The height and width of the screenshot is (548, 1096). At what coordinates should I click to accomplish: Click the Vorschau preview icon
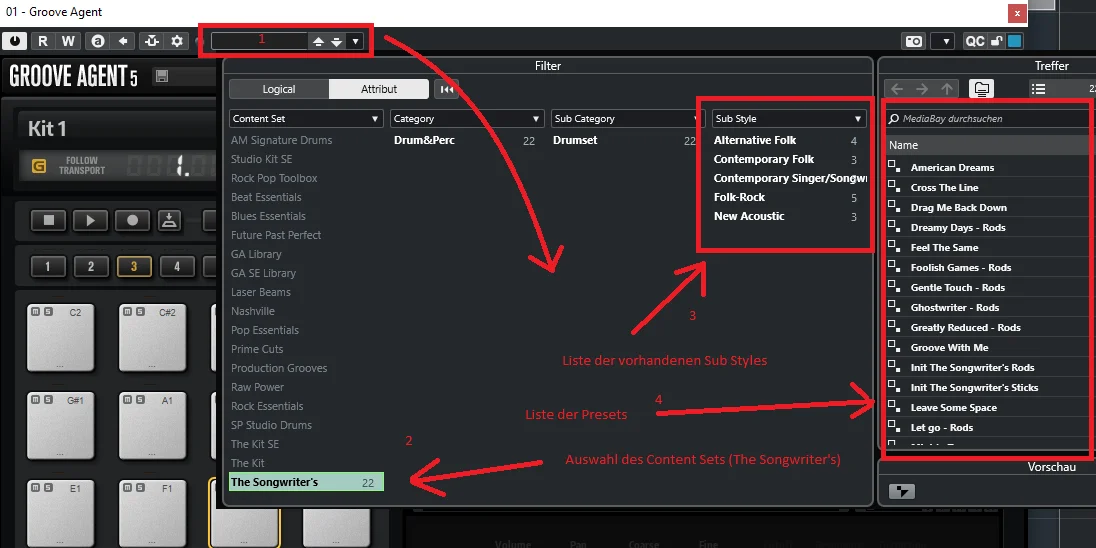pyautogui.click(x=902, y=491)
